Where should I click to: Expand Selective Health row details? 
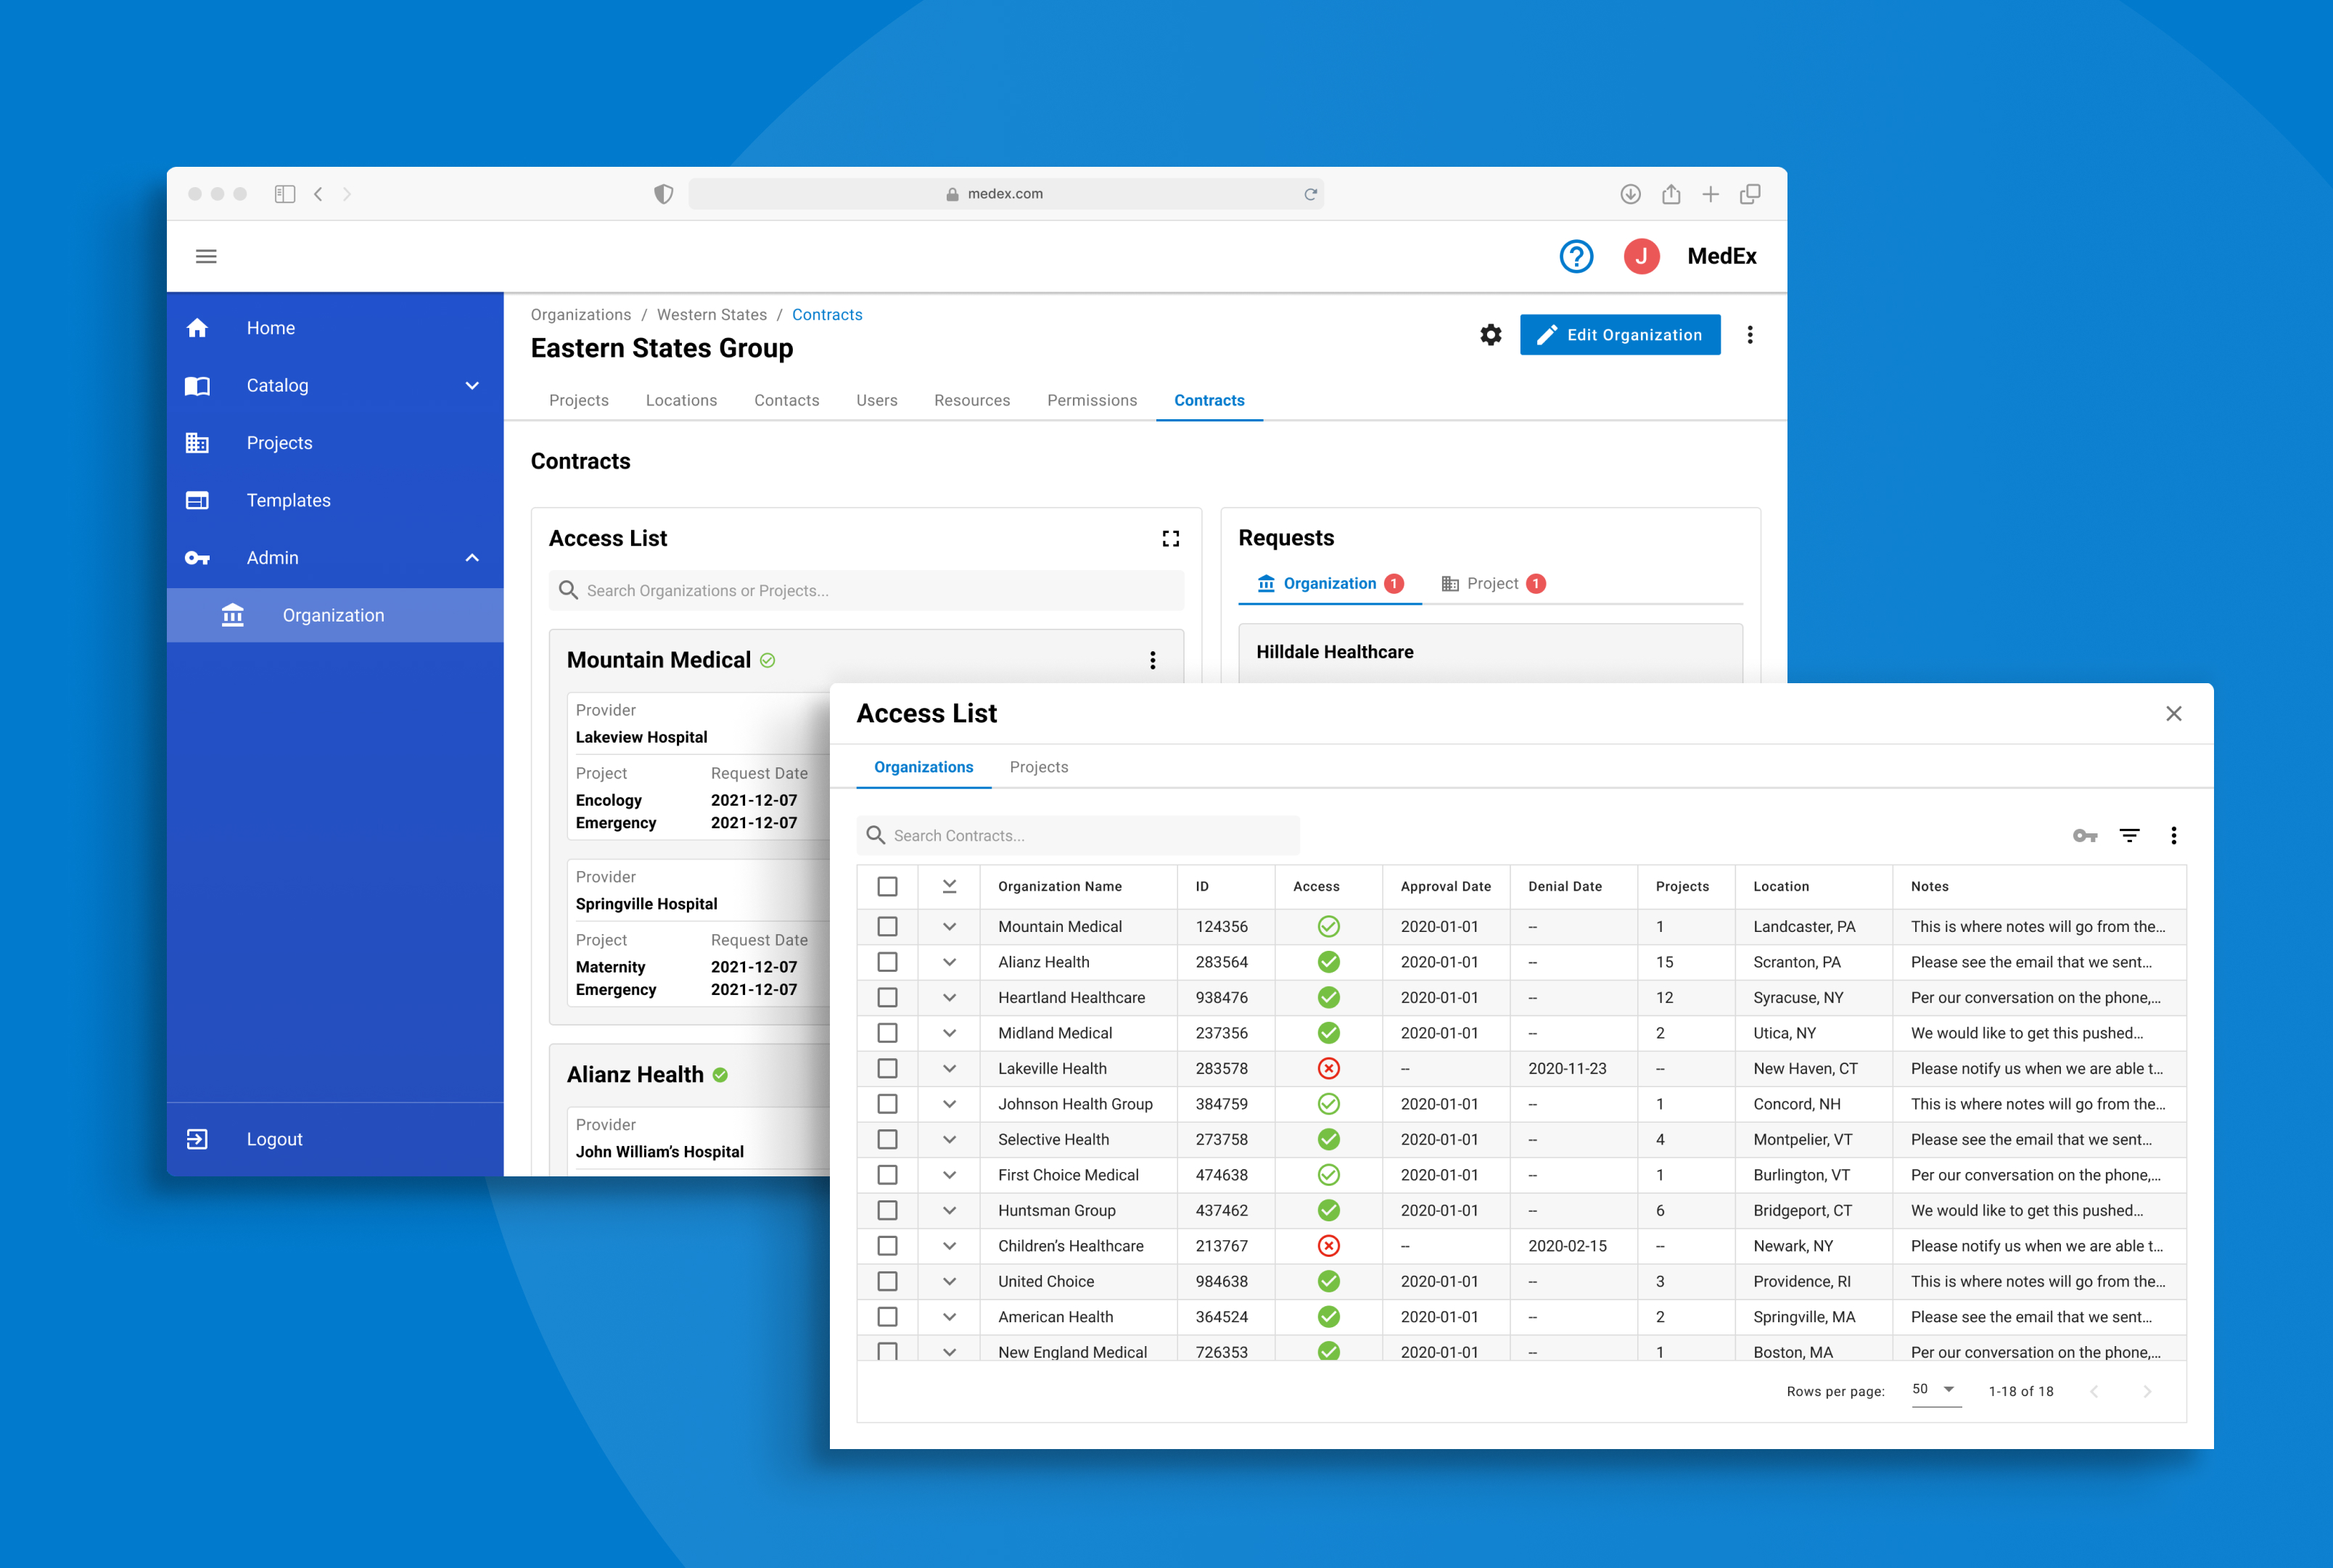pos(949,1139)
